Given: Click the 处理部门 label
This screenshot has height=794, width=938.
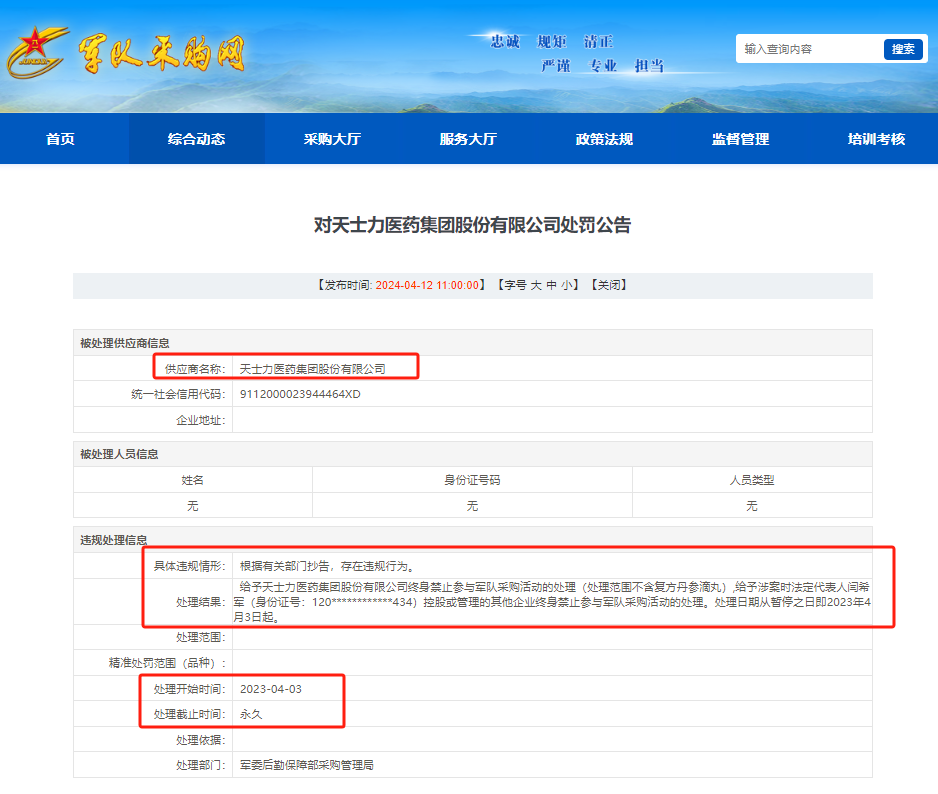Looking at the screenshot, I should 201,765.
